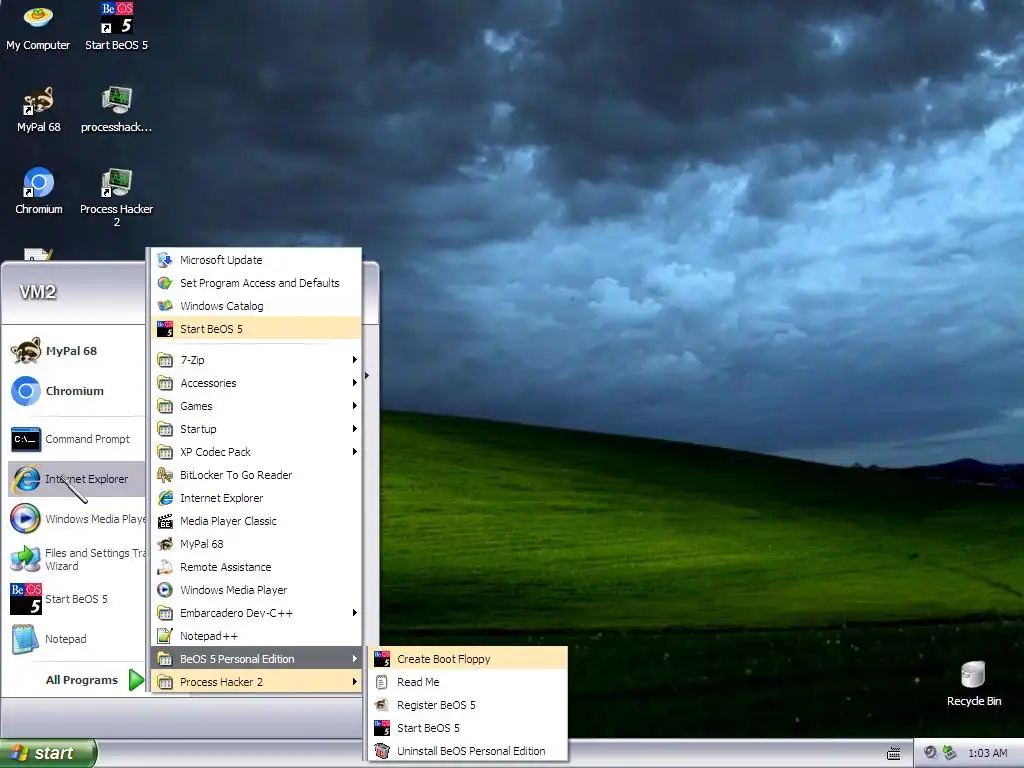Open Command Prompt from start menu
Image resolution: width=1024 pixels, height=768 pixels.
(76, 439)
